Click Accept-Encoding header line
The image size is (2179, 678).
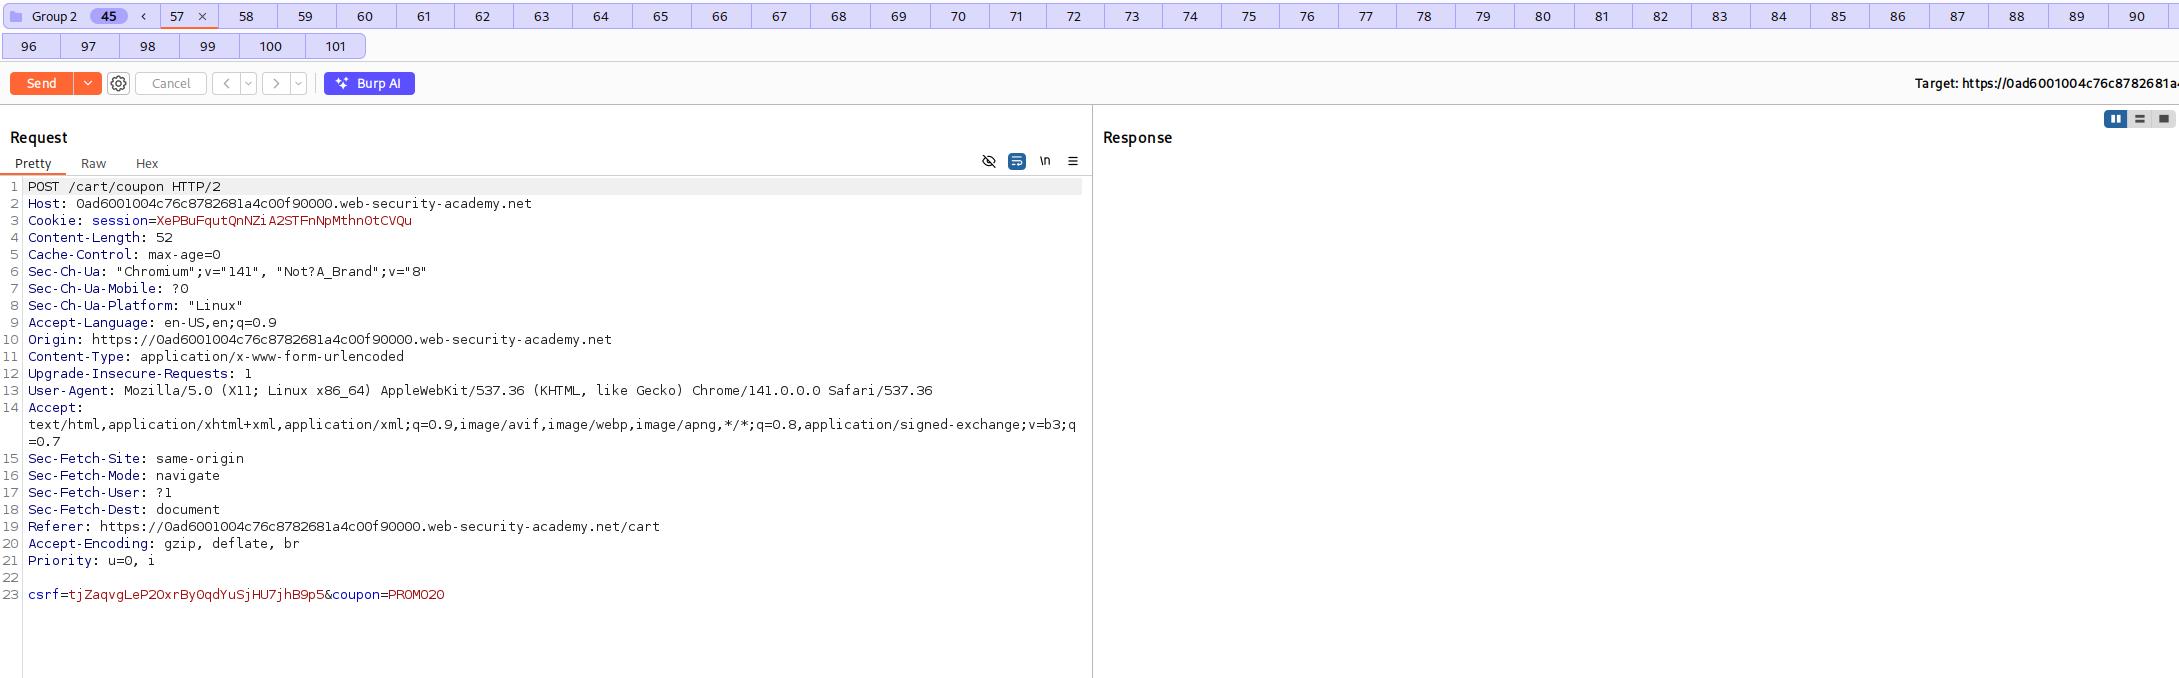(164, 544)
